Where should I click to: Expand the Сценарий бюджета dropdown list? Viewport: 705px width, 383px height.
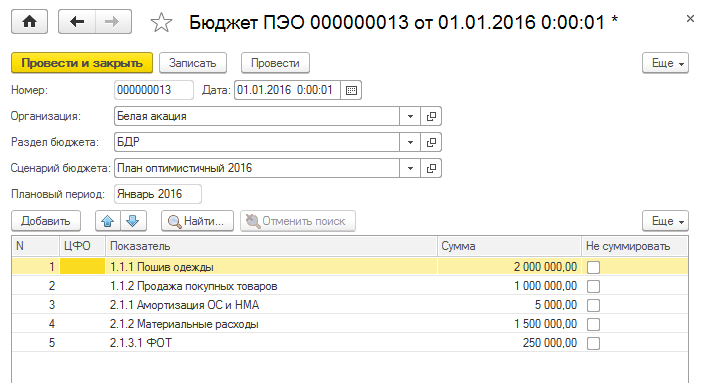[410, 169]
